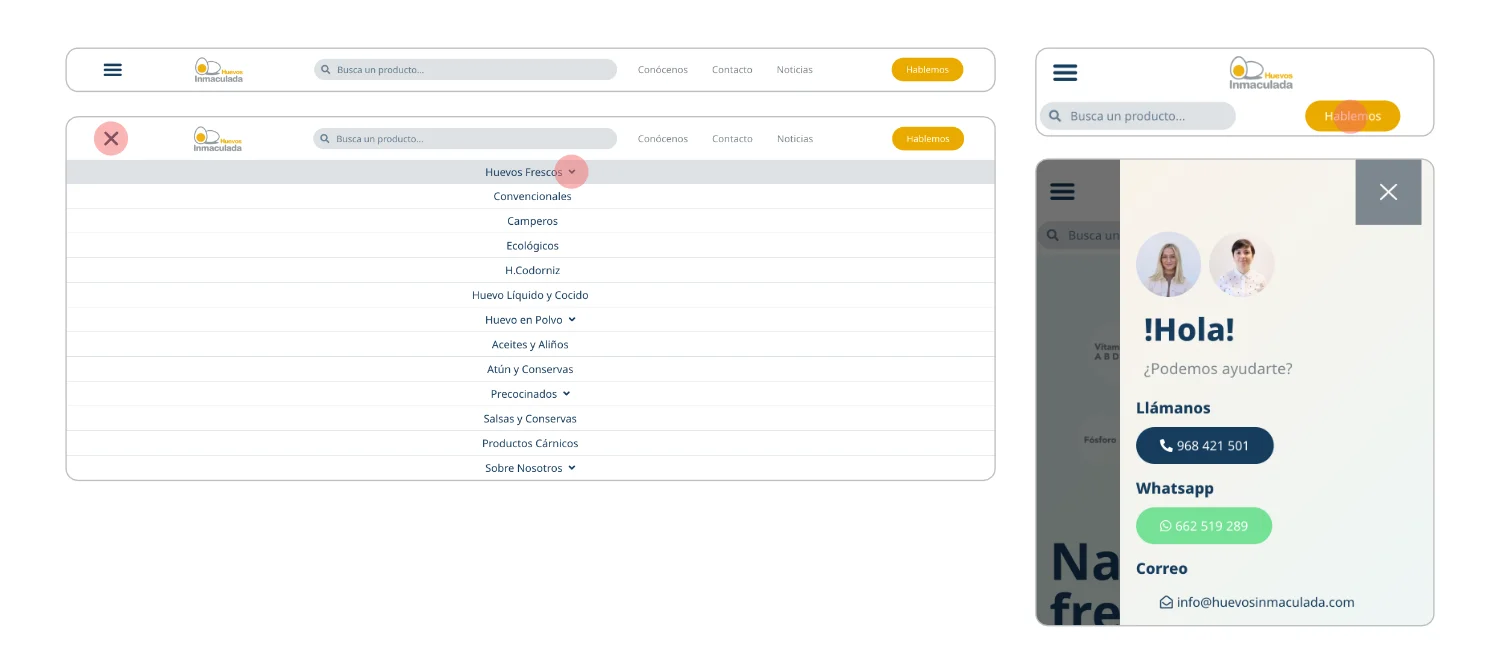Click the blonde woman's avatar photo

(x=1168, y=264)
